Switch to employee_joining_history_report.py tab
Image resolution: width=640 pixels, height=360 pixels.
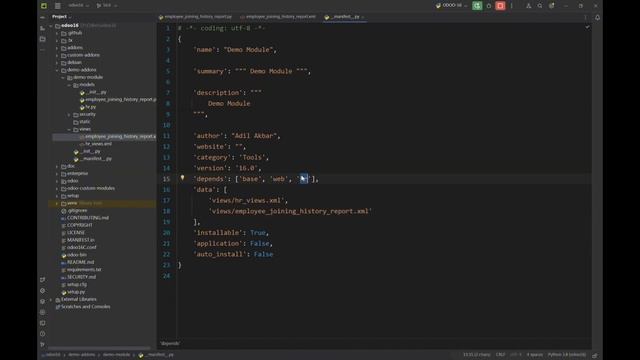click(196, 17)
